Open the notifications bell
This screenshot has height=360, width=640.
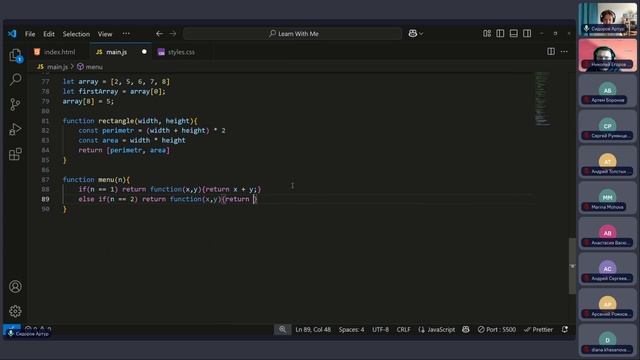(565, 329)
